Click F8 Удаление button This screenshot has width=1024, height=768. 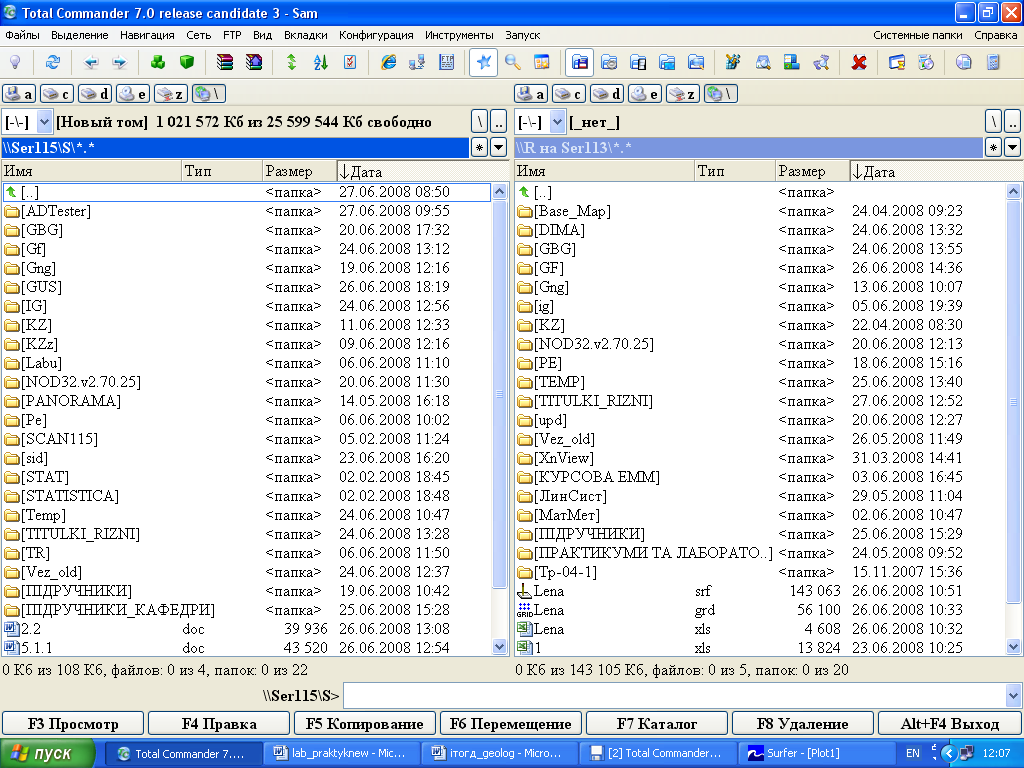coord(803,724)
